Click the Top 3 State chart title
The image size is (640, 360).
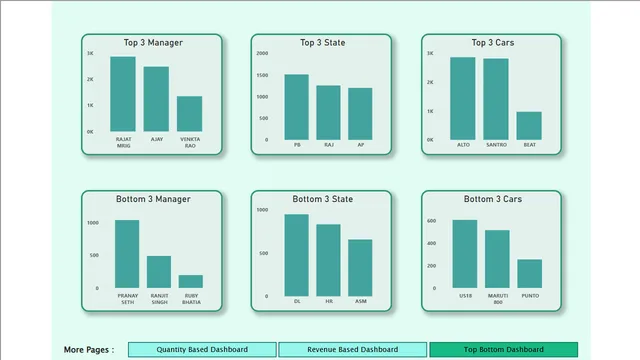[323, 42]
